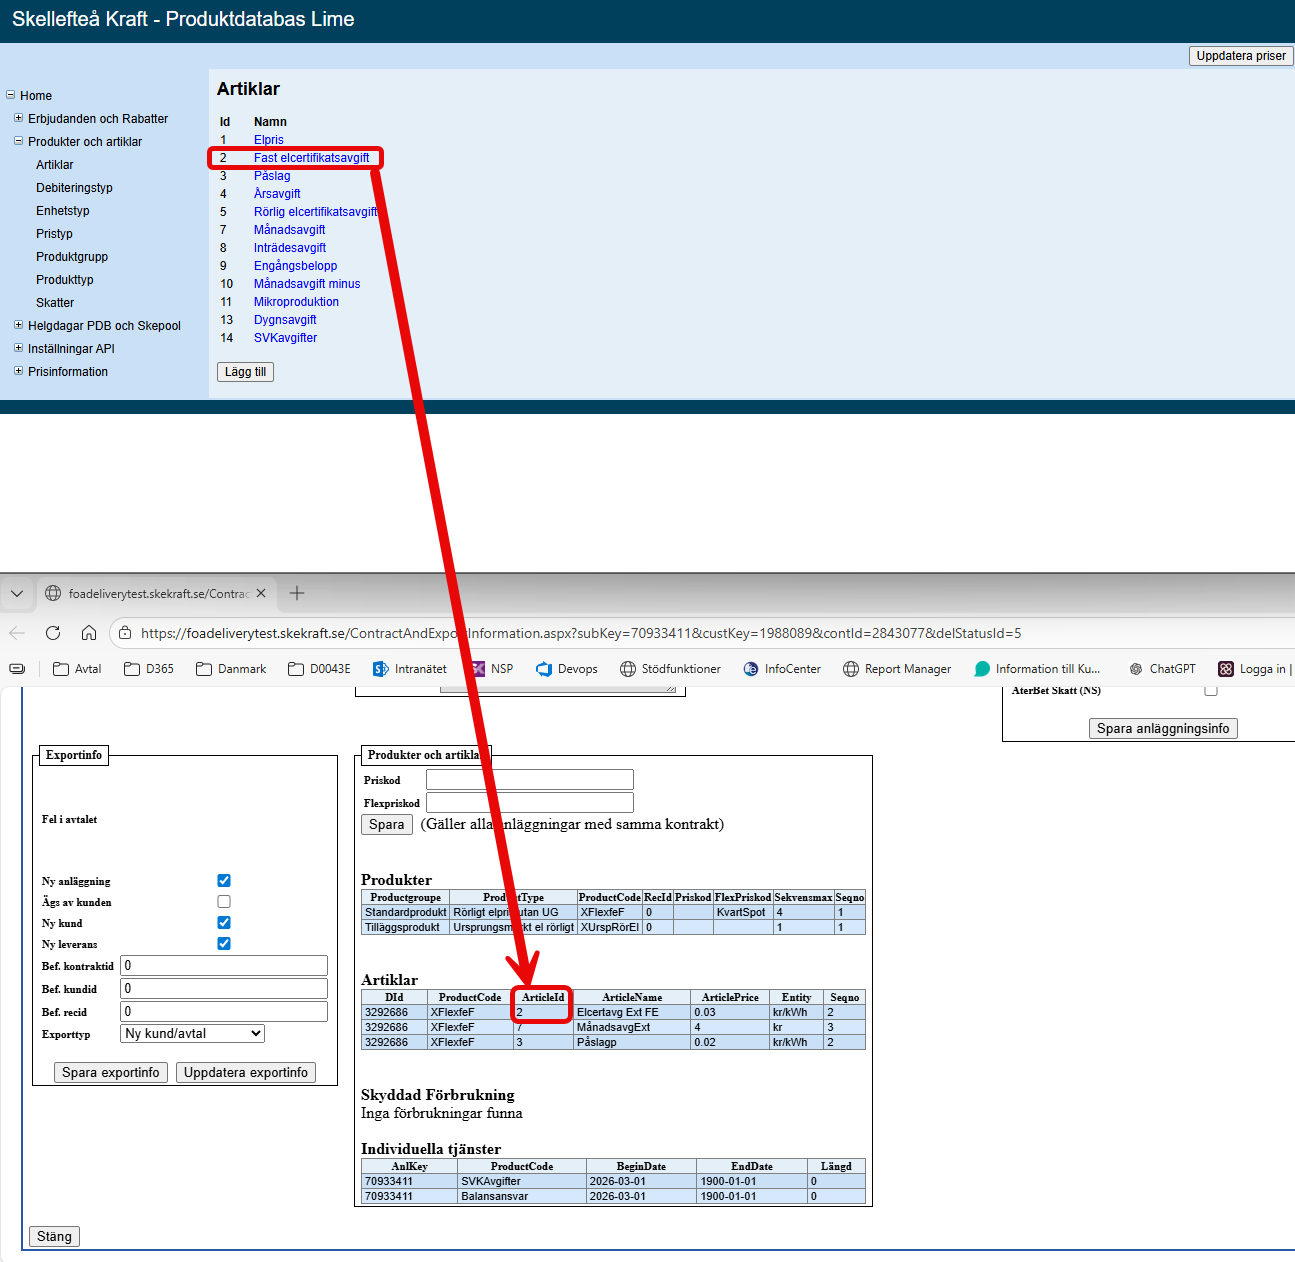
Task: Open the Mikroproduktion article link
Action: tap(296, 302)
